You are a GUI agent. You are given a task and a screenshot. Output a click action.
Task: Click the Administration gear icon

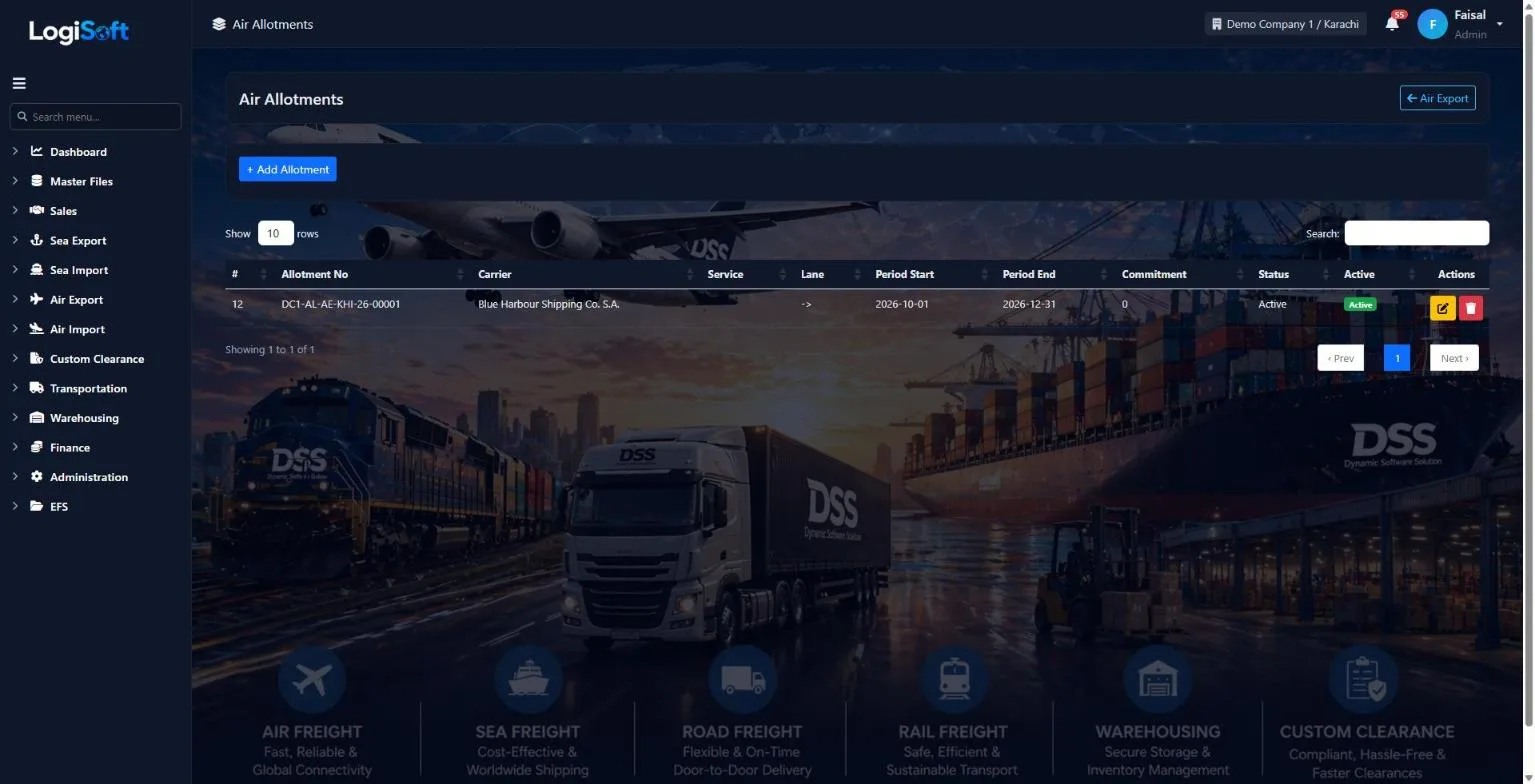coord(37,477)
